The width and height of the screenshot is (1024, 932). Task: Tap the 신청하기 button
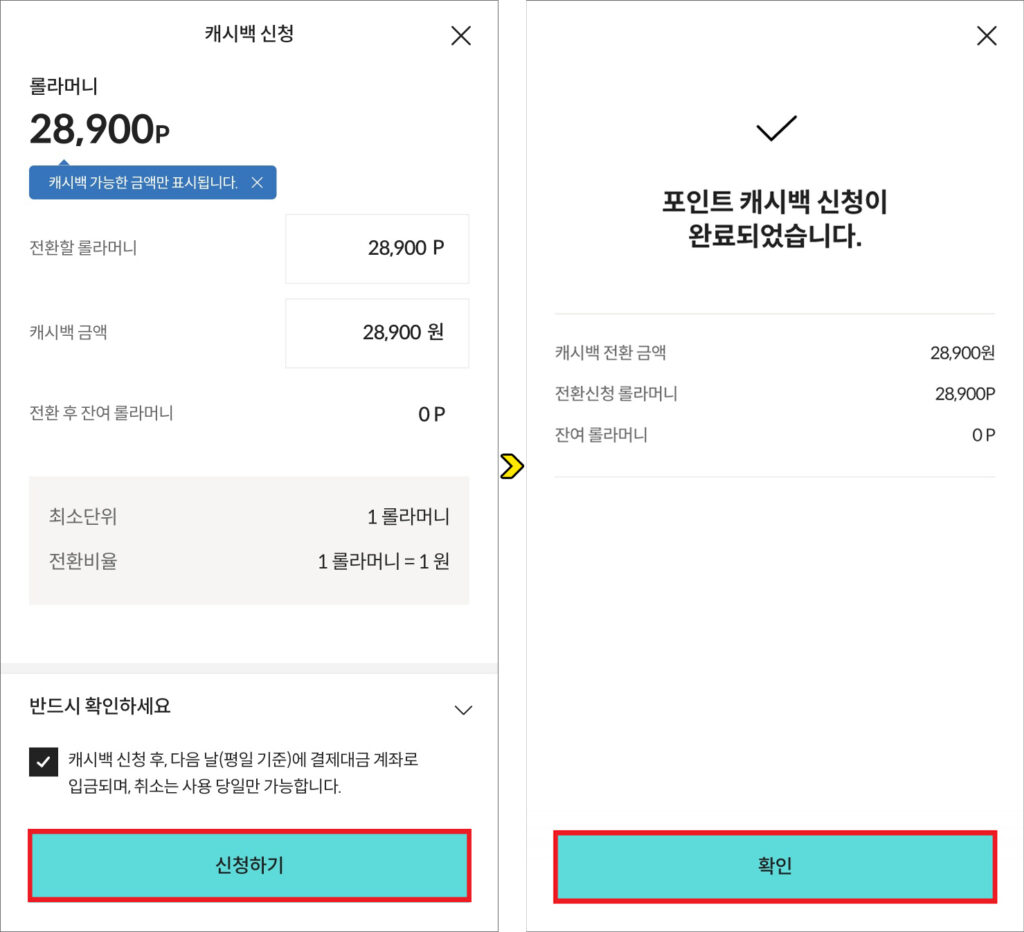click(249, 865)
